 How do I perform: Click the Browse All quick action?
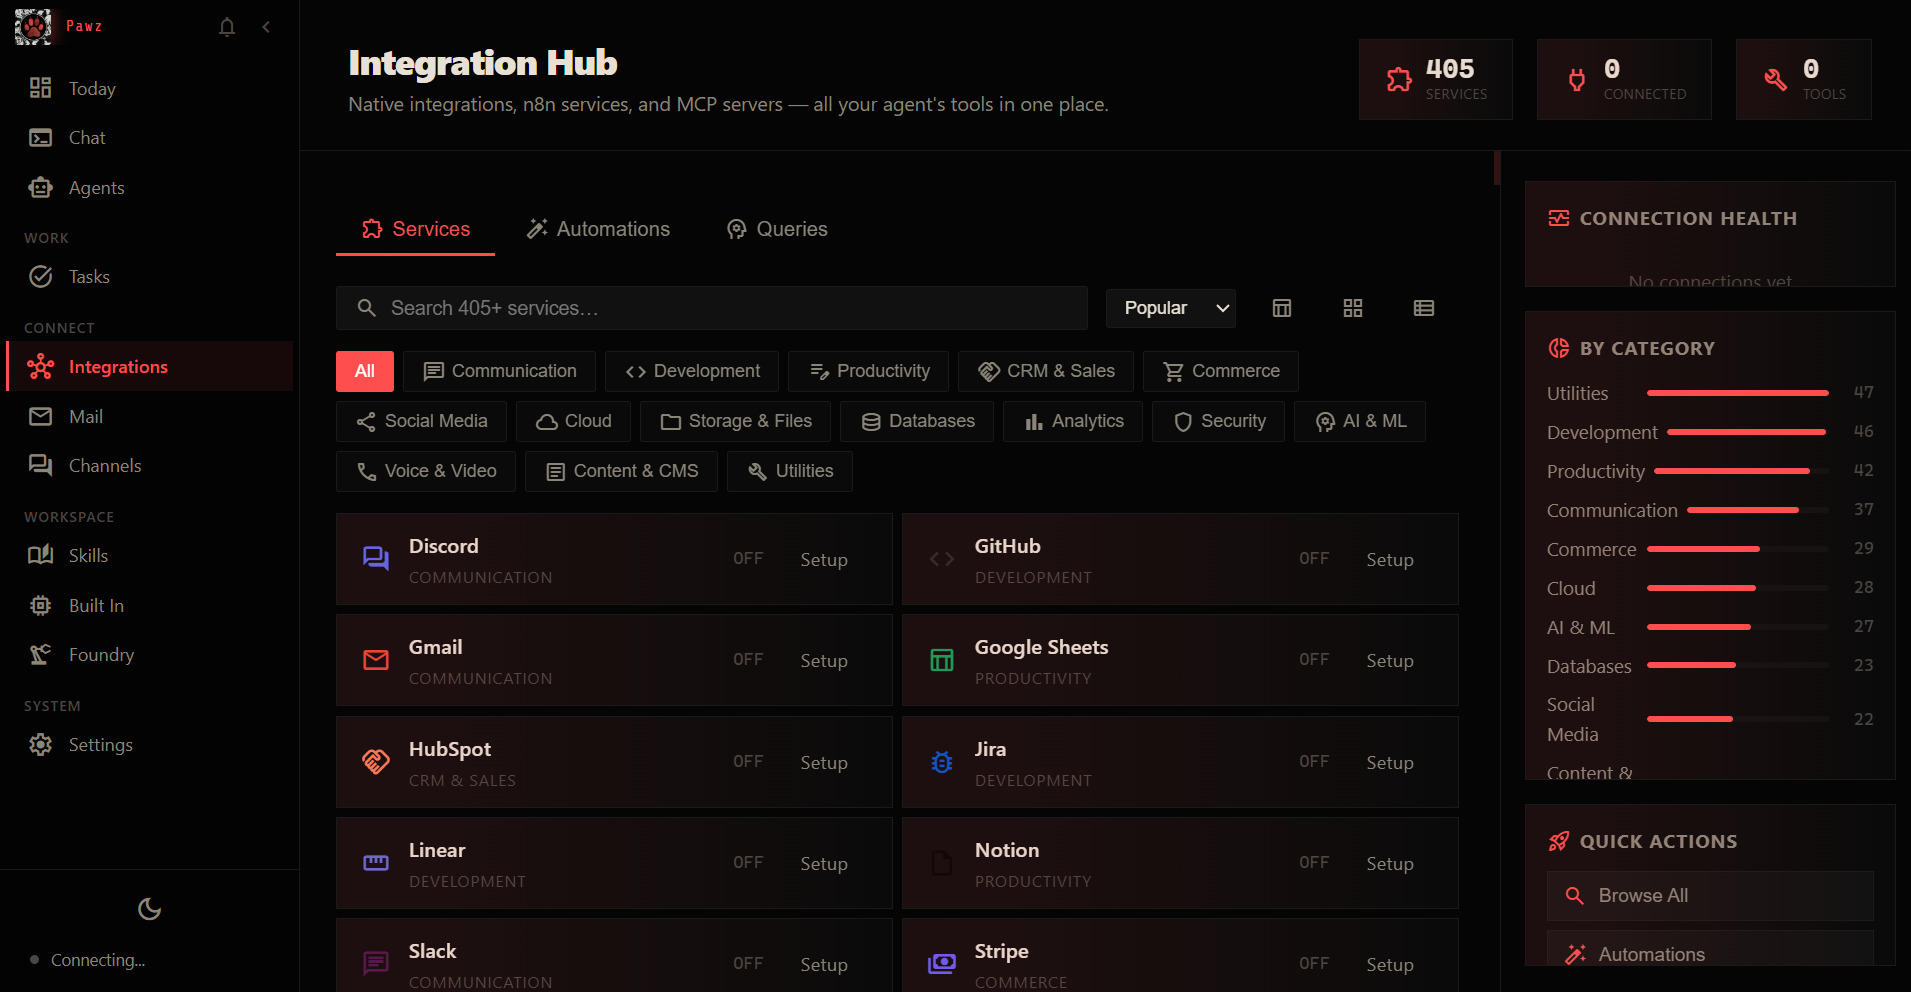(x=1709, y=896)
